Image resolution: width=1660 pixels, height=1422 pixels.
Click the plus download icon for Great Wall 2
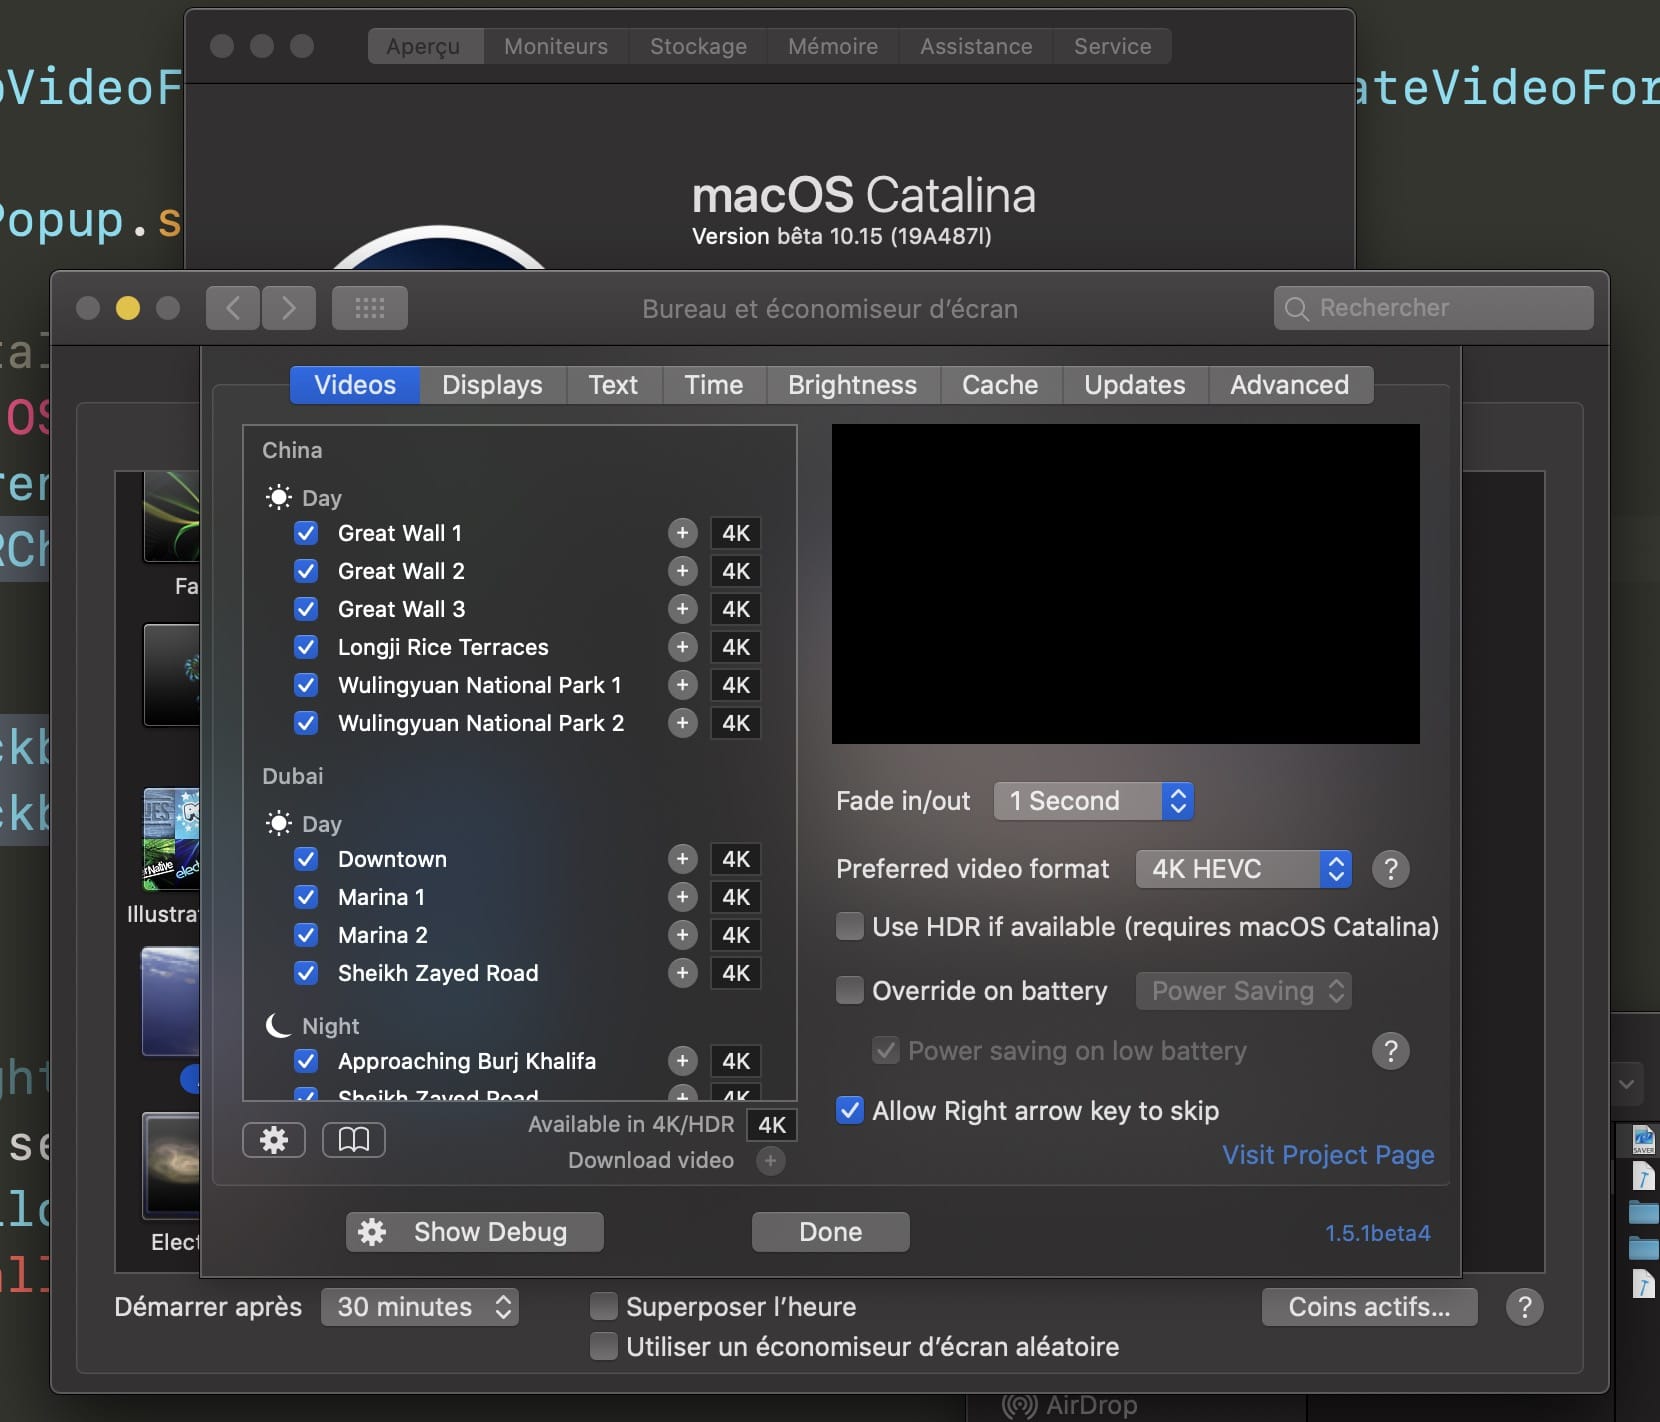pos(682,571)
